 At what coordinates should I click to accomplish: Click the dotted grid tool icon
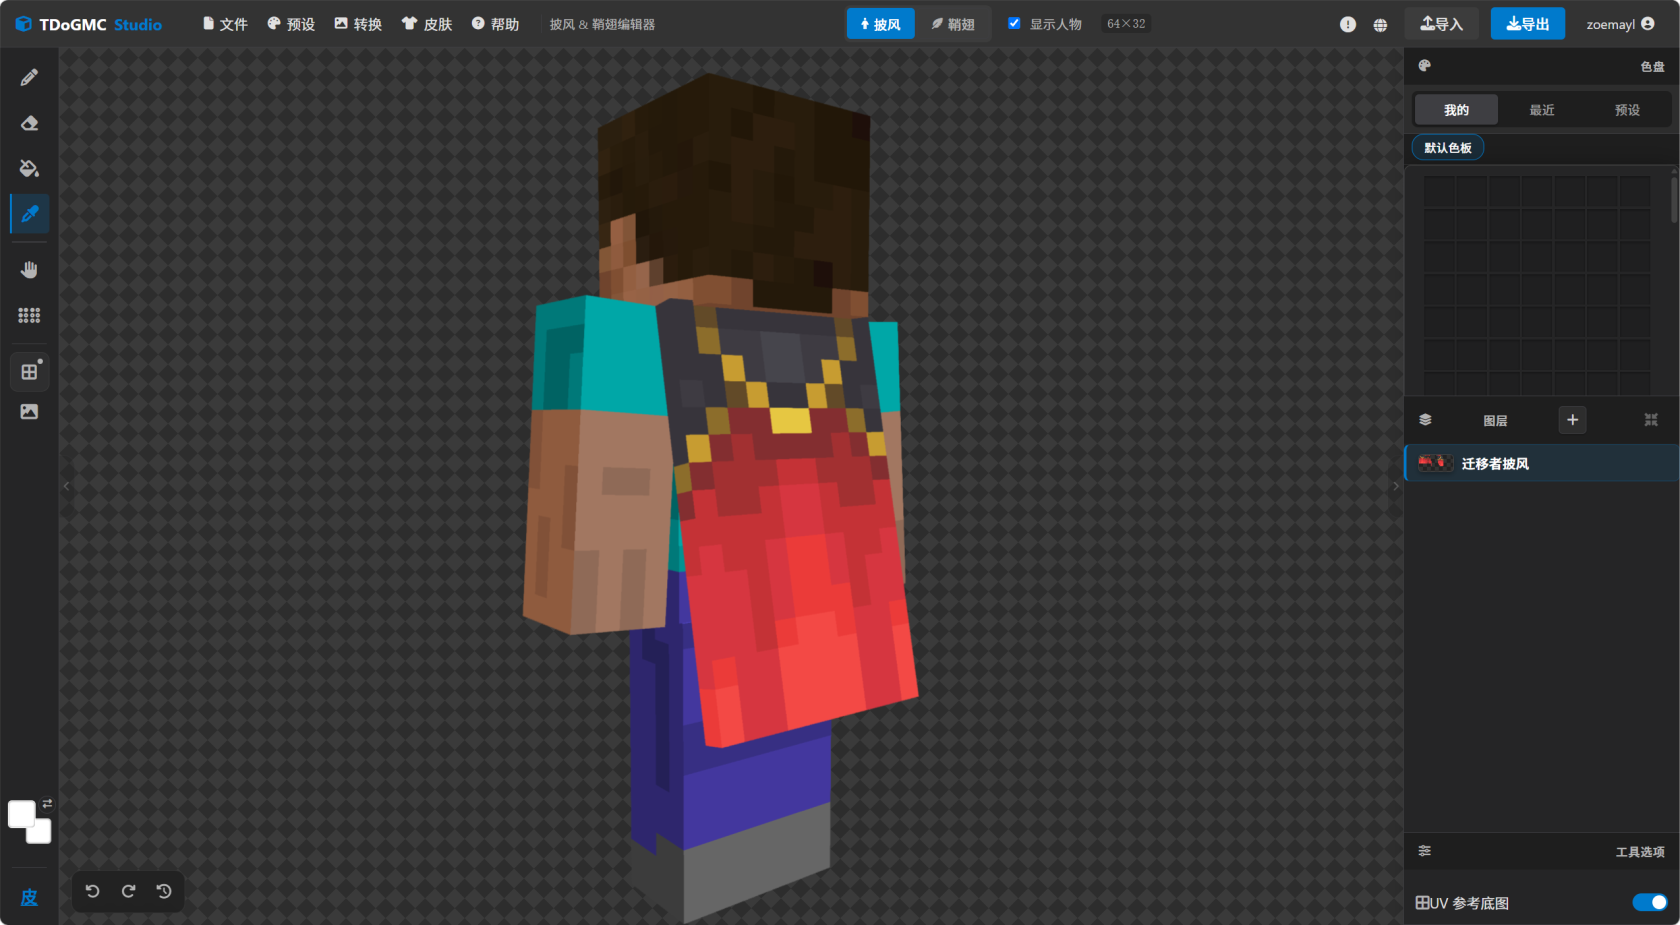click(29, 315)
